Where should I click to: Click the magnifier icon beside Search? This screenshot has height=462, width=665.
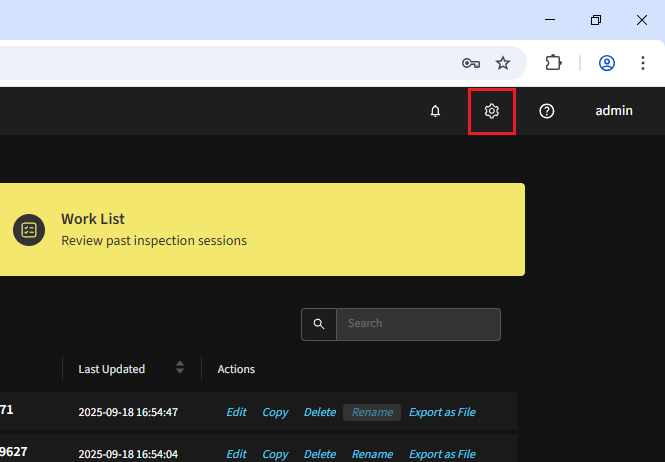[x=319, y=324]
